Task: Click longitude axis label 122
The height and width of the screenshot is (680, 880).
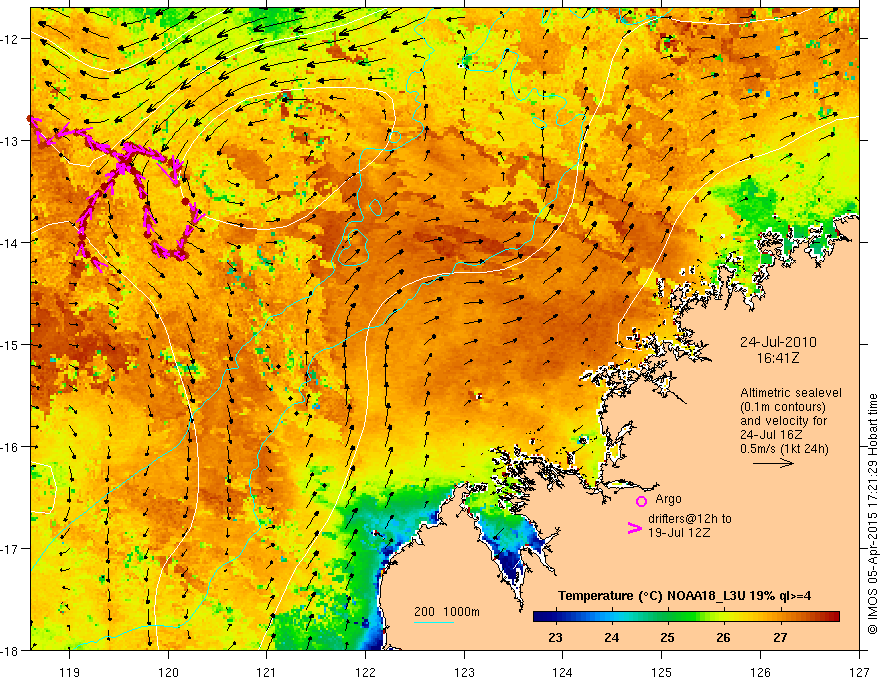Action: click(365, 672)
